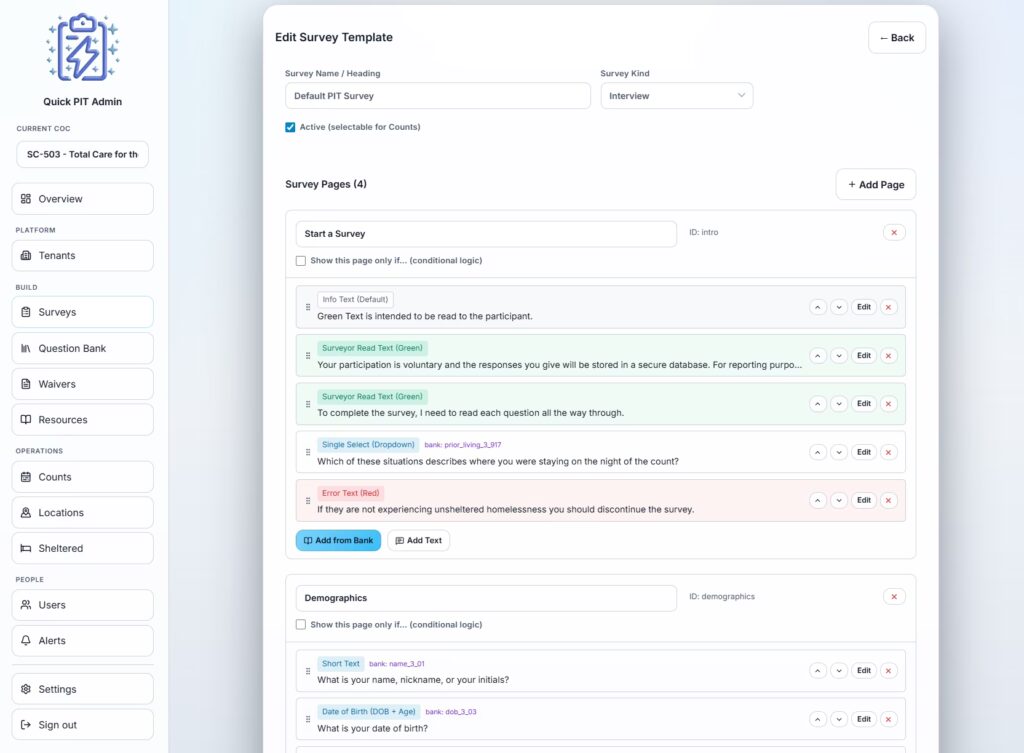Edit the Error Text (Red) item
The height and width of the screenshot is (753, 1024).
pos(863,500)
